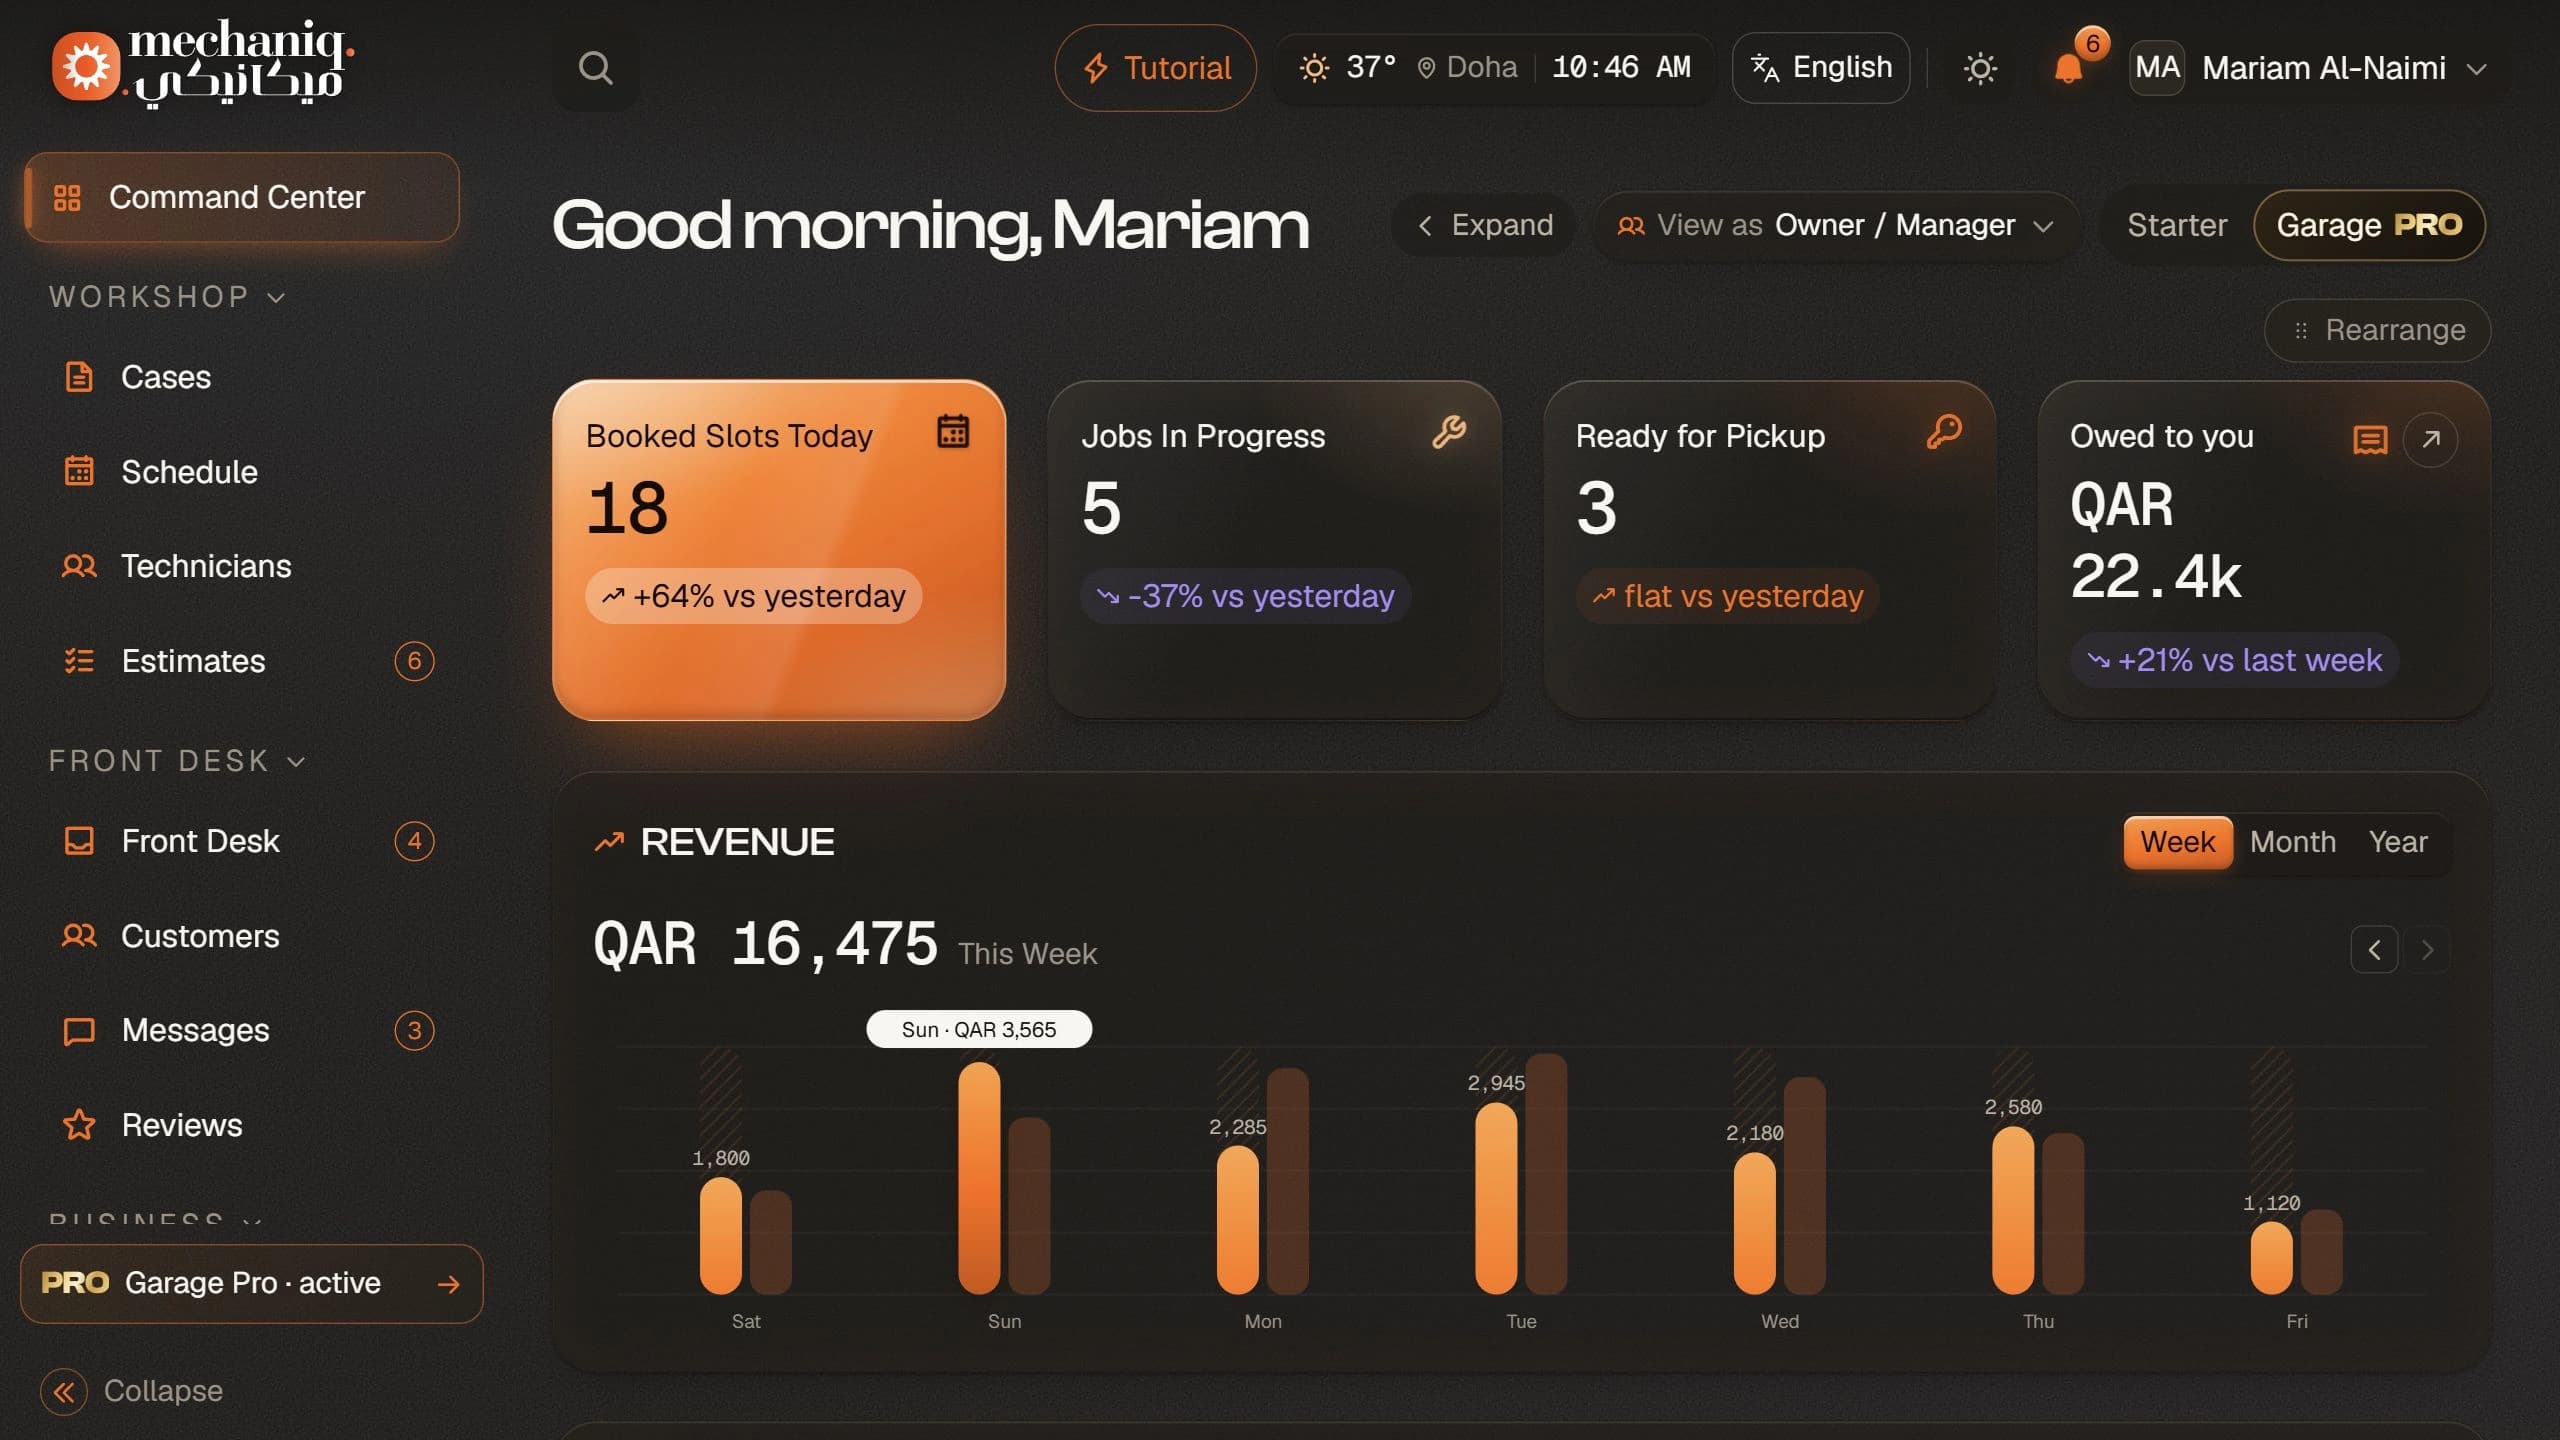
Task: Toggle the light theme sun icon
Action: click(x=1980, y=68)
